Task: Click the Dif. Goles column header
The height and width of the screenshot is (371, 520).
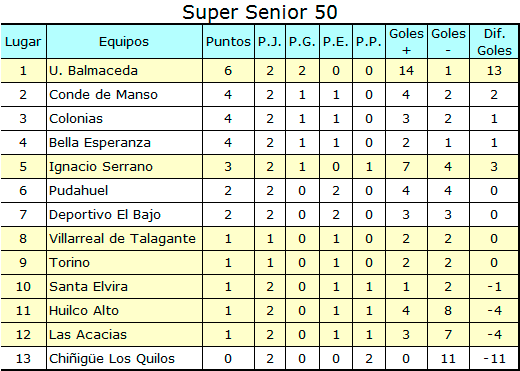Action: (494, 42)
